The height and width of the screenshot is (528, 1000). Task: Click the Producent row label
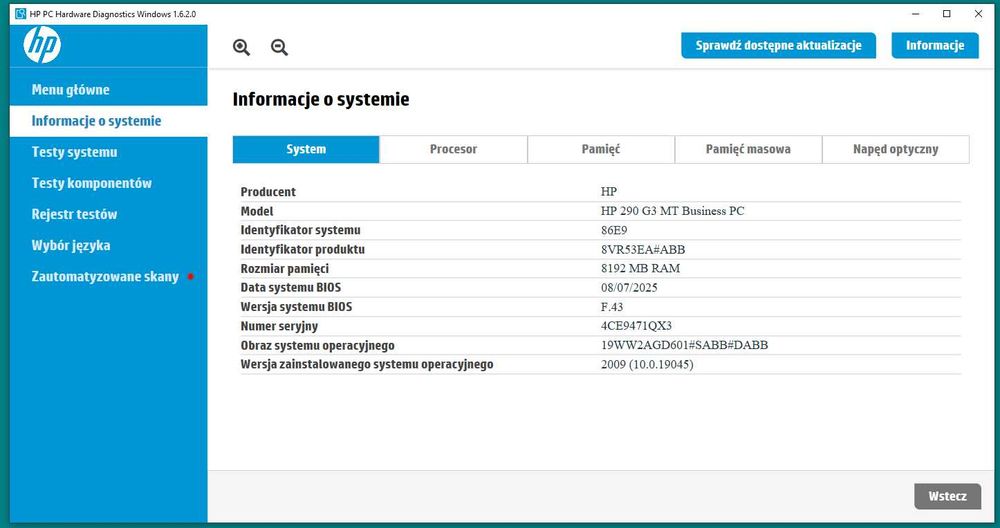point(268,192)
